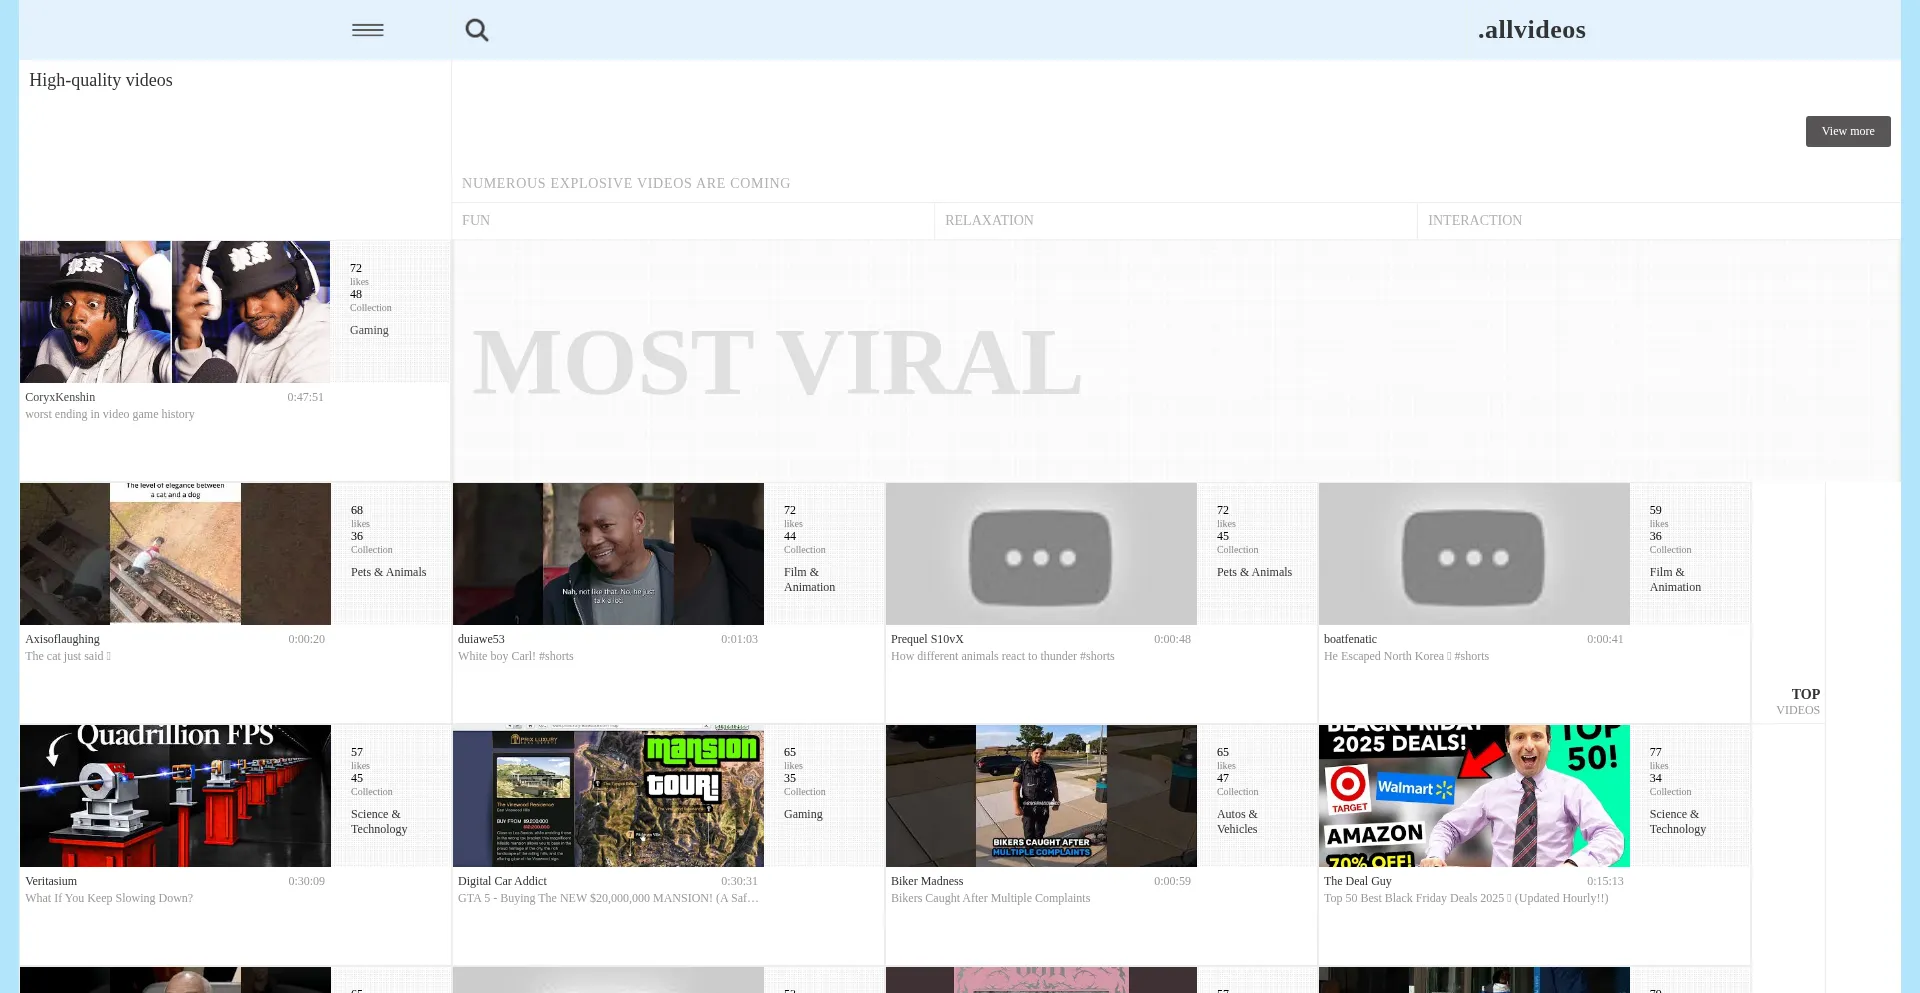Click The Deal Guy channel name
This screenshot has width=1920, height=993.
tap(1358, 881)
